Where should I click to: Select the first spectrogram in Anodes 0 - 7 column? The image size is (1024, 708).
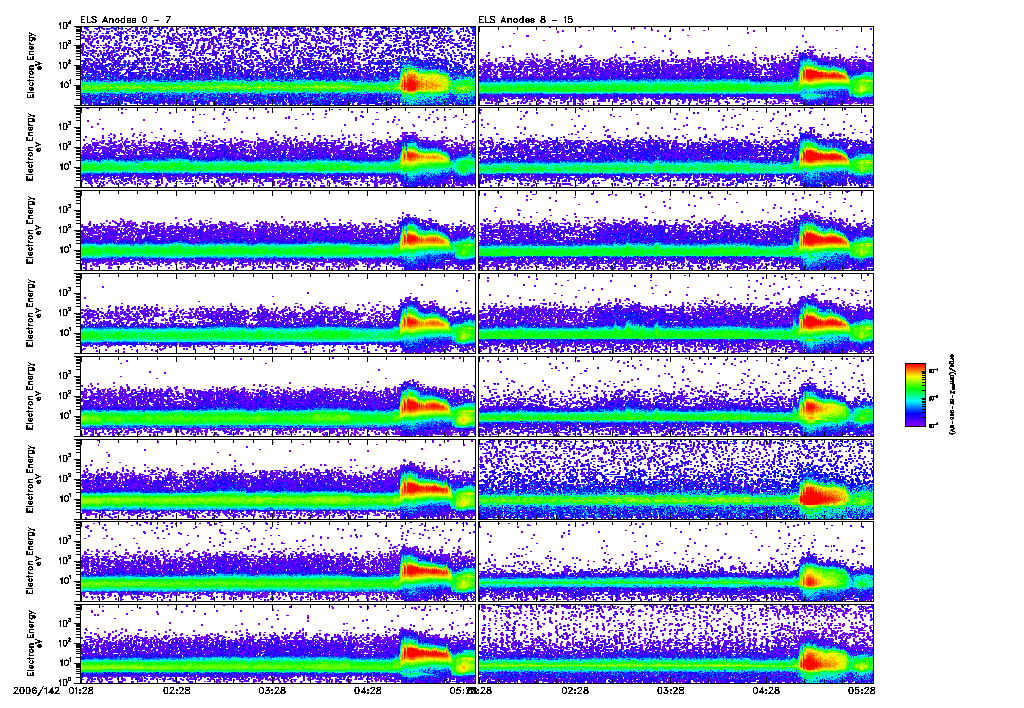[278, 66]
